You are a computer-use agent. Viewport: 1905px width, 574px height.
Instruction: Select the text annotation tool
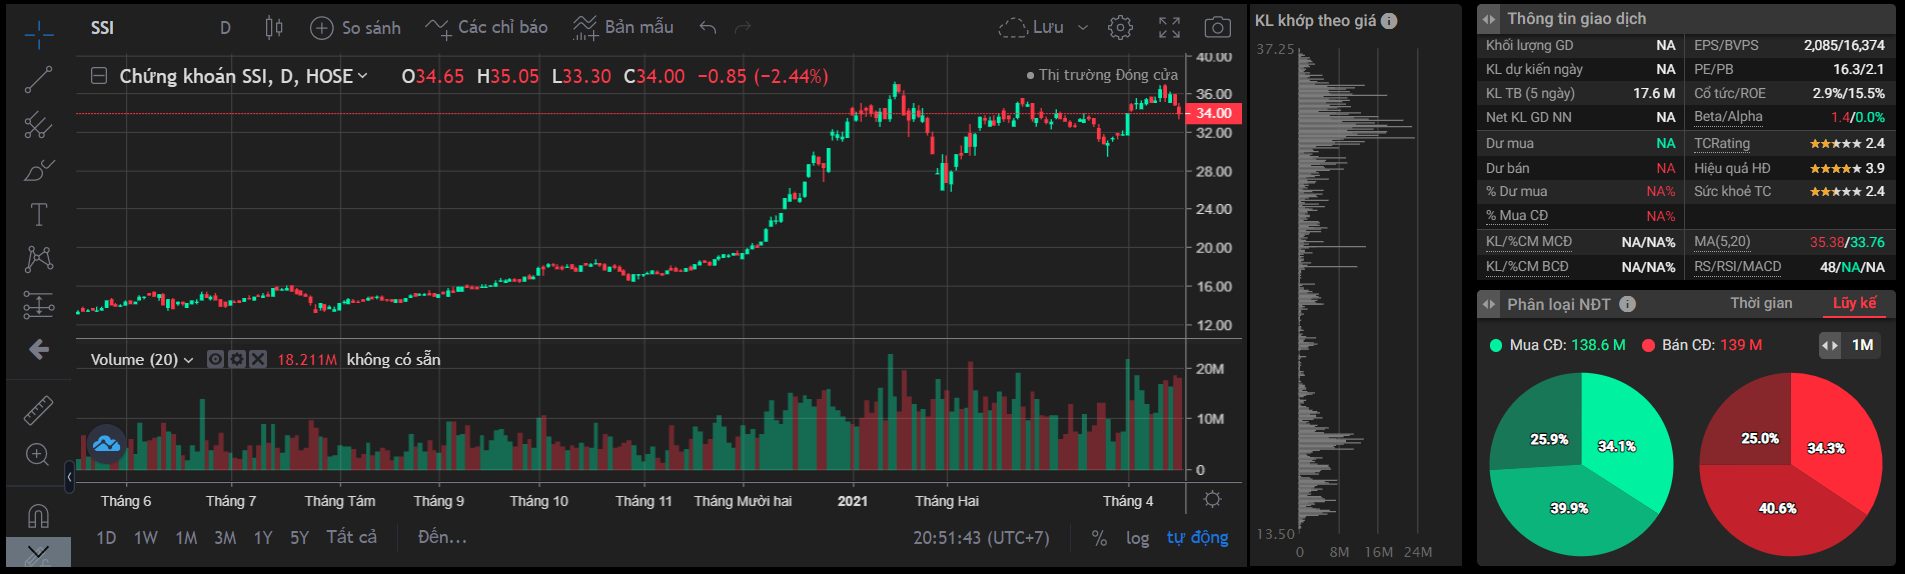[x=39, y=214]
